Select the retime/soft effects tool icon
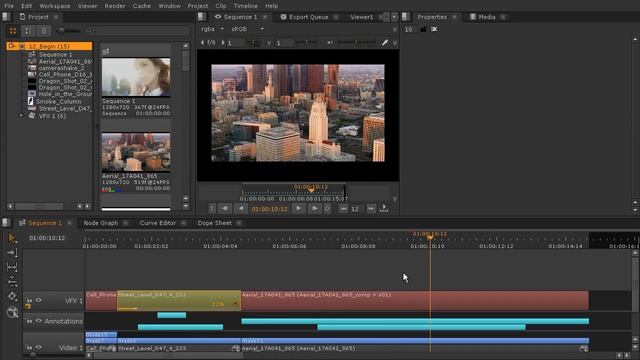Image resolution: width=640 pixels, height=360 pixels. (12, 312)
